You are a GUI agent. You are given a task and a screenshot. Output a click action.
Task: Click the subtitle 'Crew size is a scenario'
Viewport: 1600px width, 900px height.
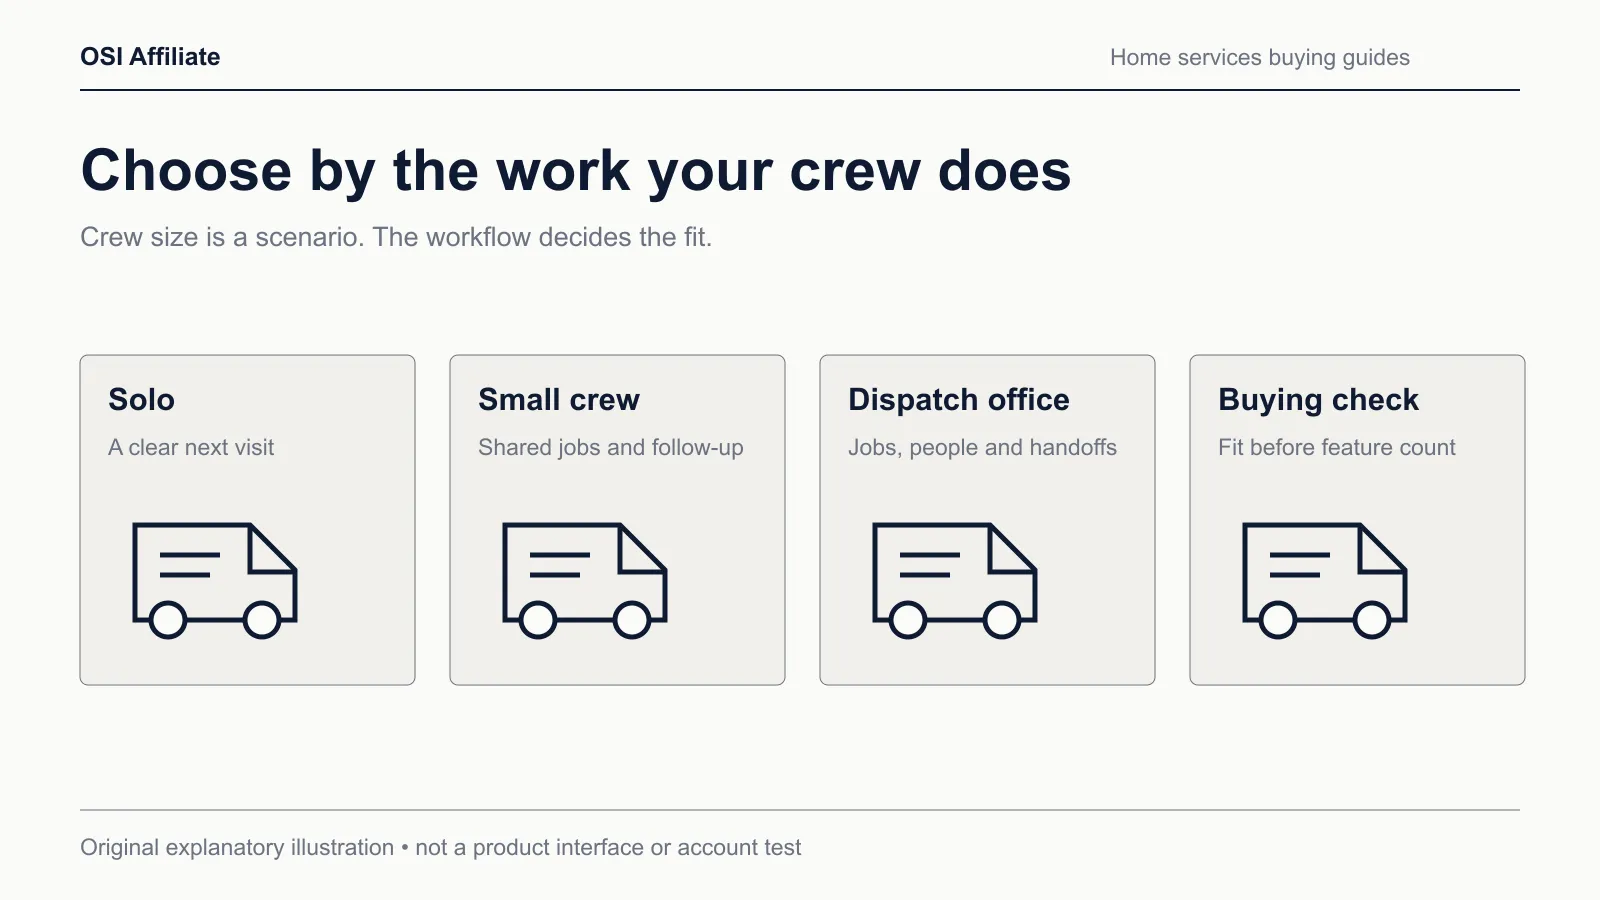pos(220,237)
